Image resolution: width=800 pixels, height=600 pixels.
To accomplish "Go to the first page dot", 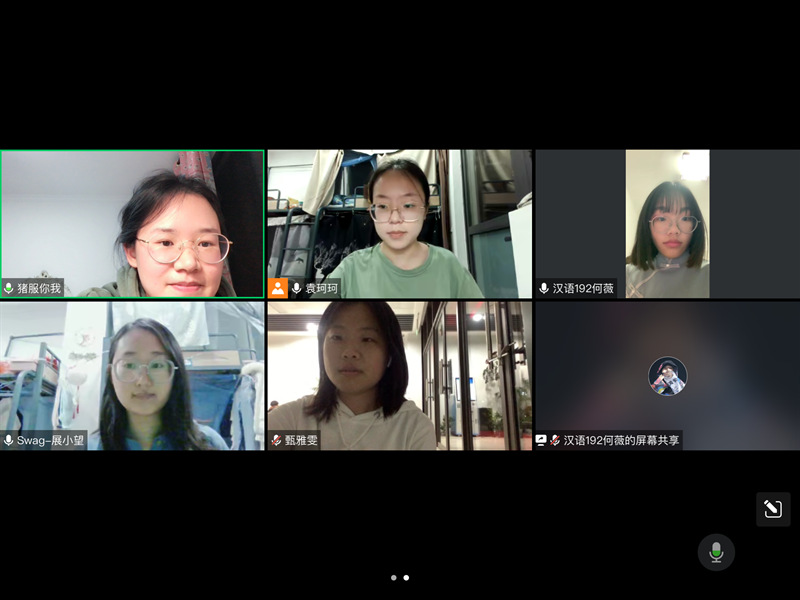I will tap(393, 578).
